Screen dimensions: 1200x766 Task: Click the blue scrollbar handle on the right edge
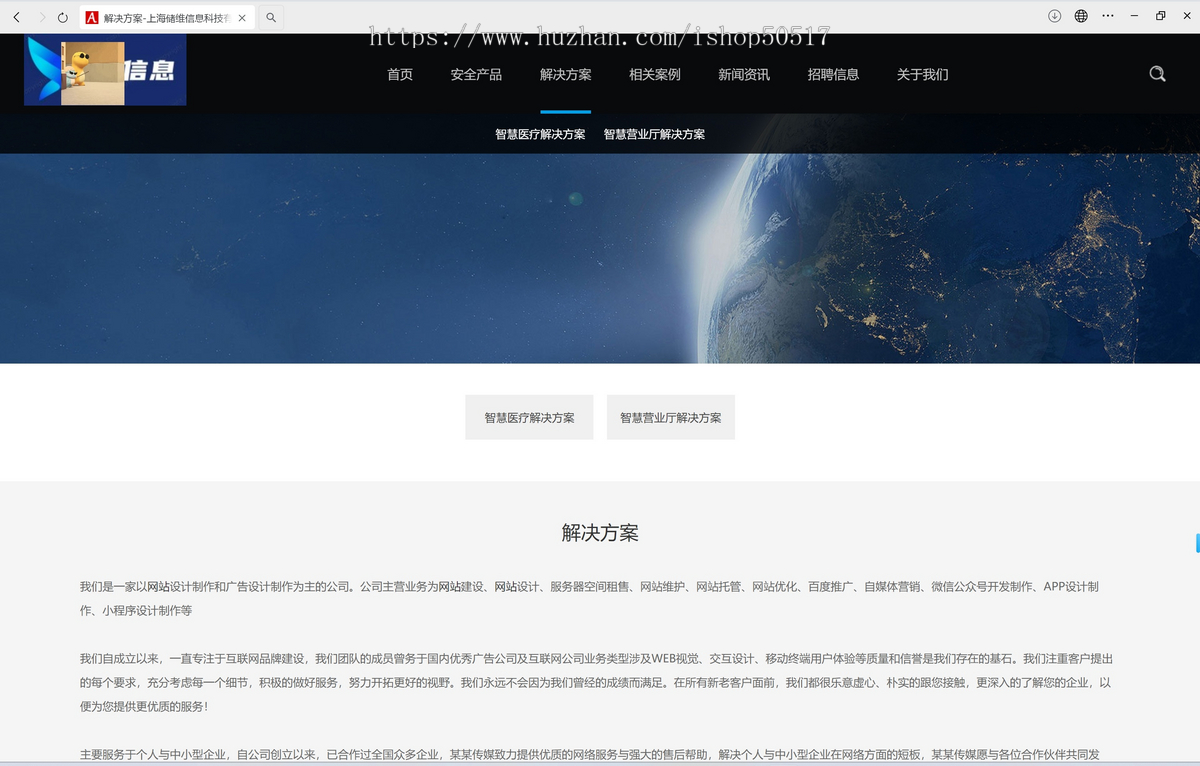click(x=1197, y=543)
